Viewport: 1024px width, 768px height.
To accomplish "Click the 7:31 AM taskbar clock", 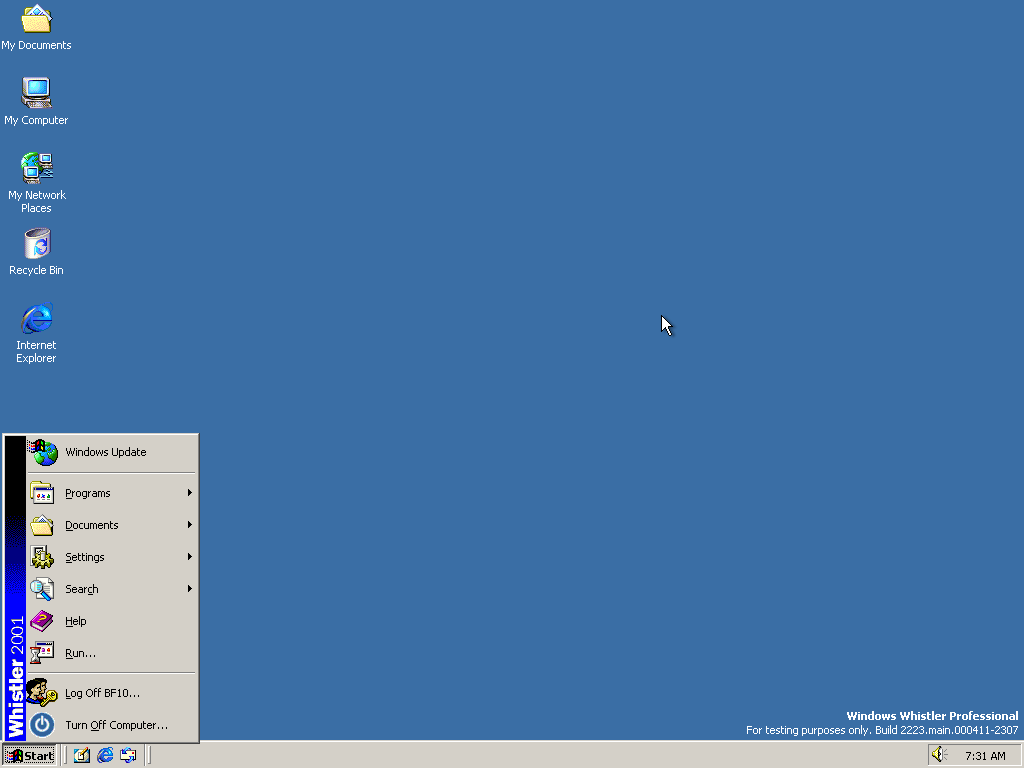I will point(985,756).
